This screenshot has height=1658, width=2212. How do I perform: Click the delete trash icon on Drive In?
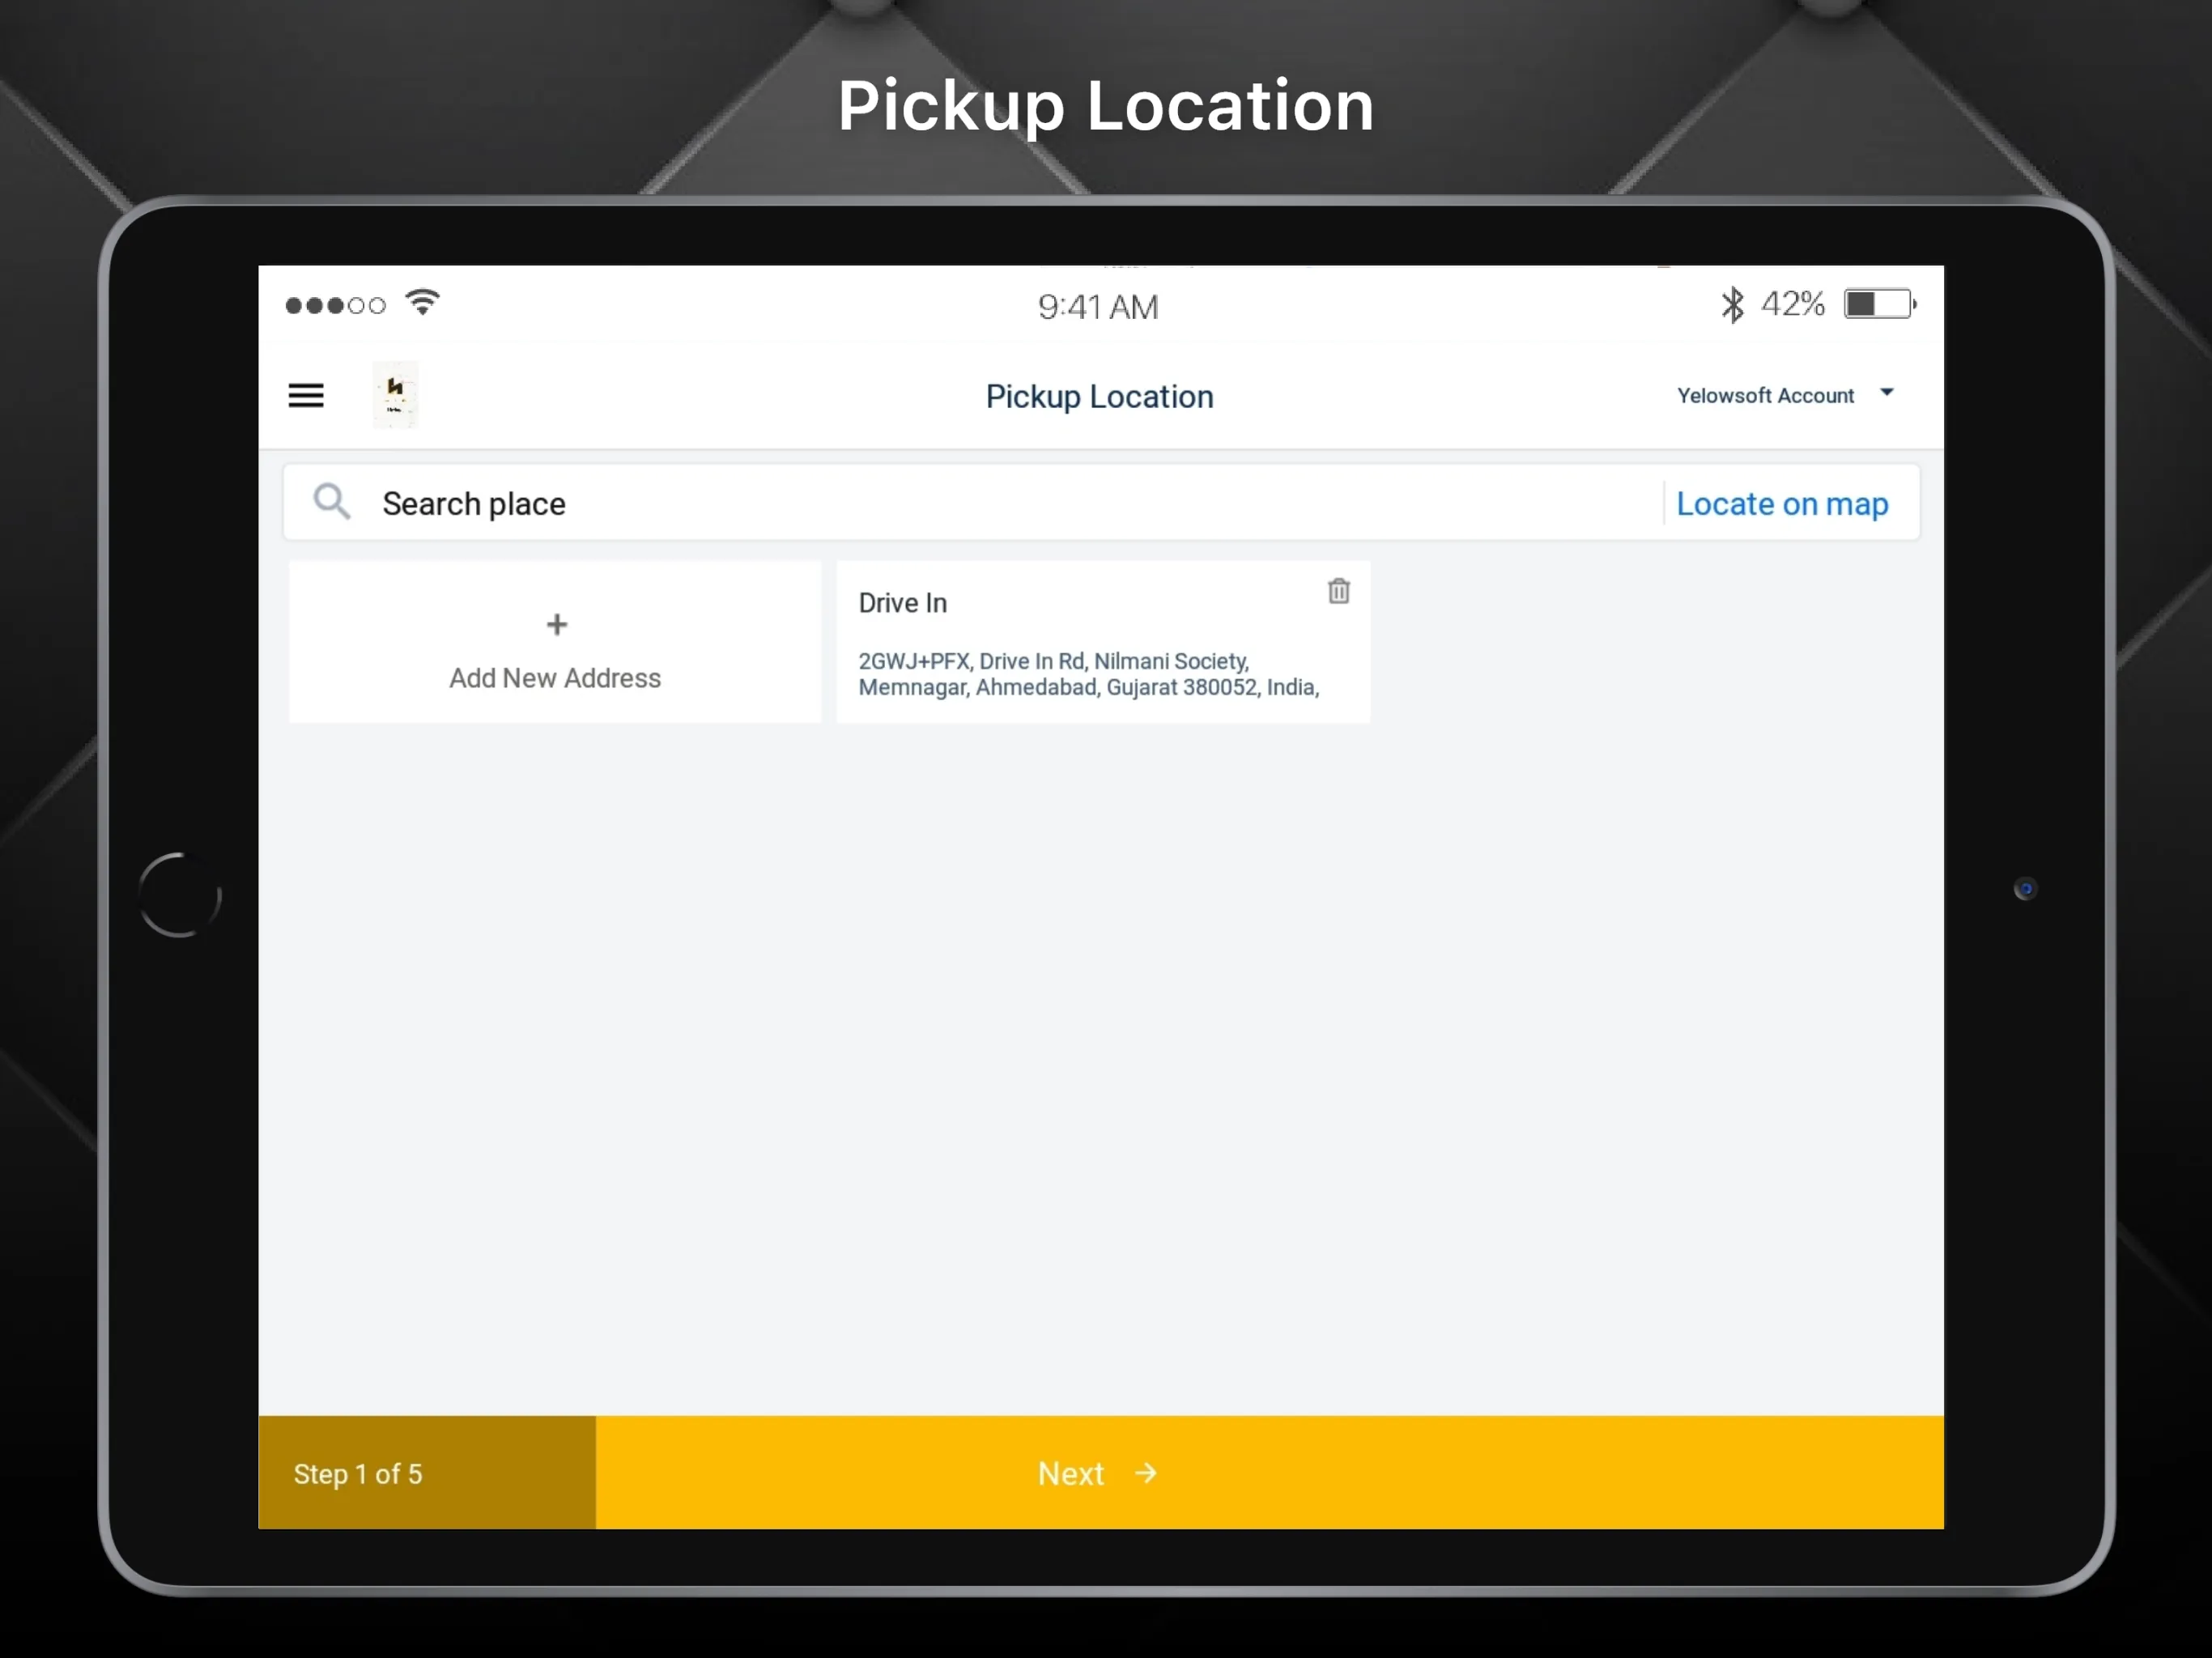coord(1339,590)
